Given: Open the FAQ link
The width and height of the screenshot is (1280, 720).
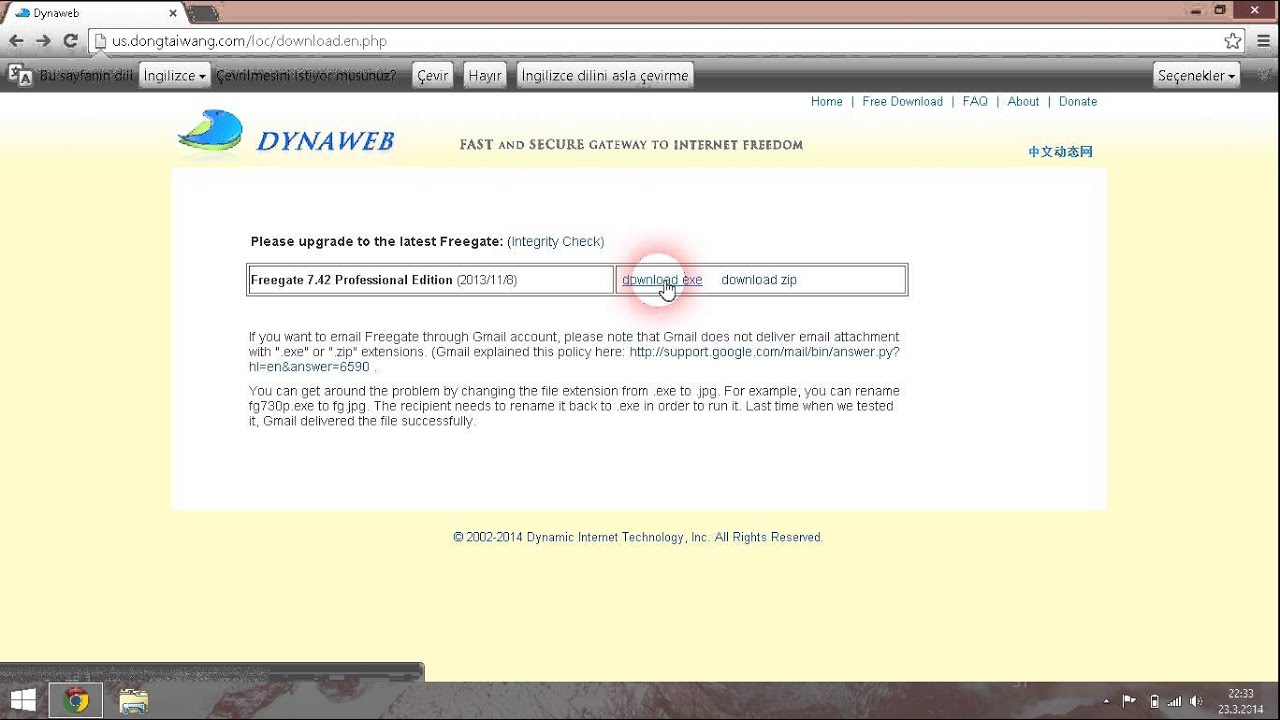Looking at the screenshot, I should click(975, 101).
